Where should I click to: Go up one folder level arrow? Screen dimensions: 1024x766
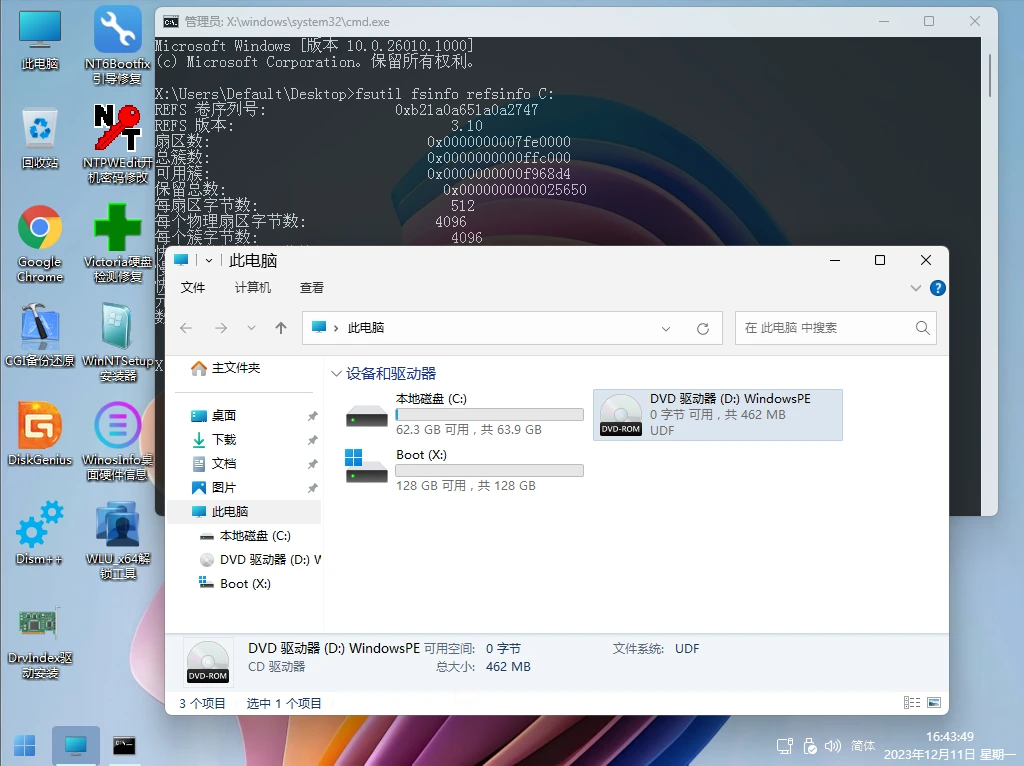[x=281, y=328]
